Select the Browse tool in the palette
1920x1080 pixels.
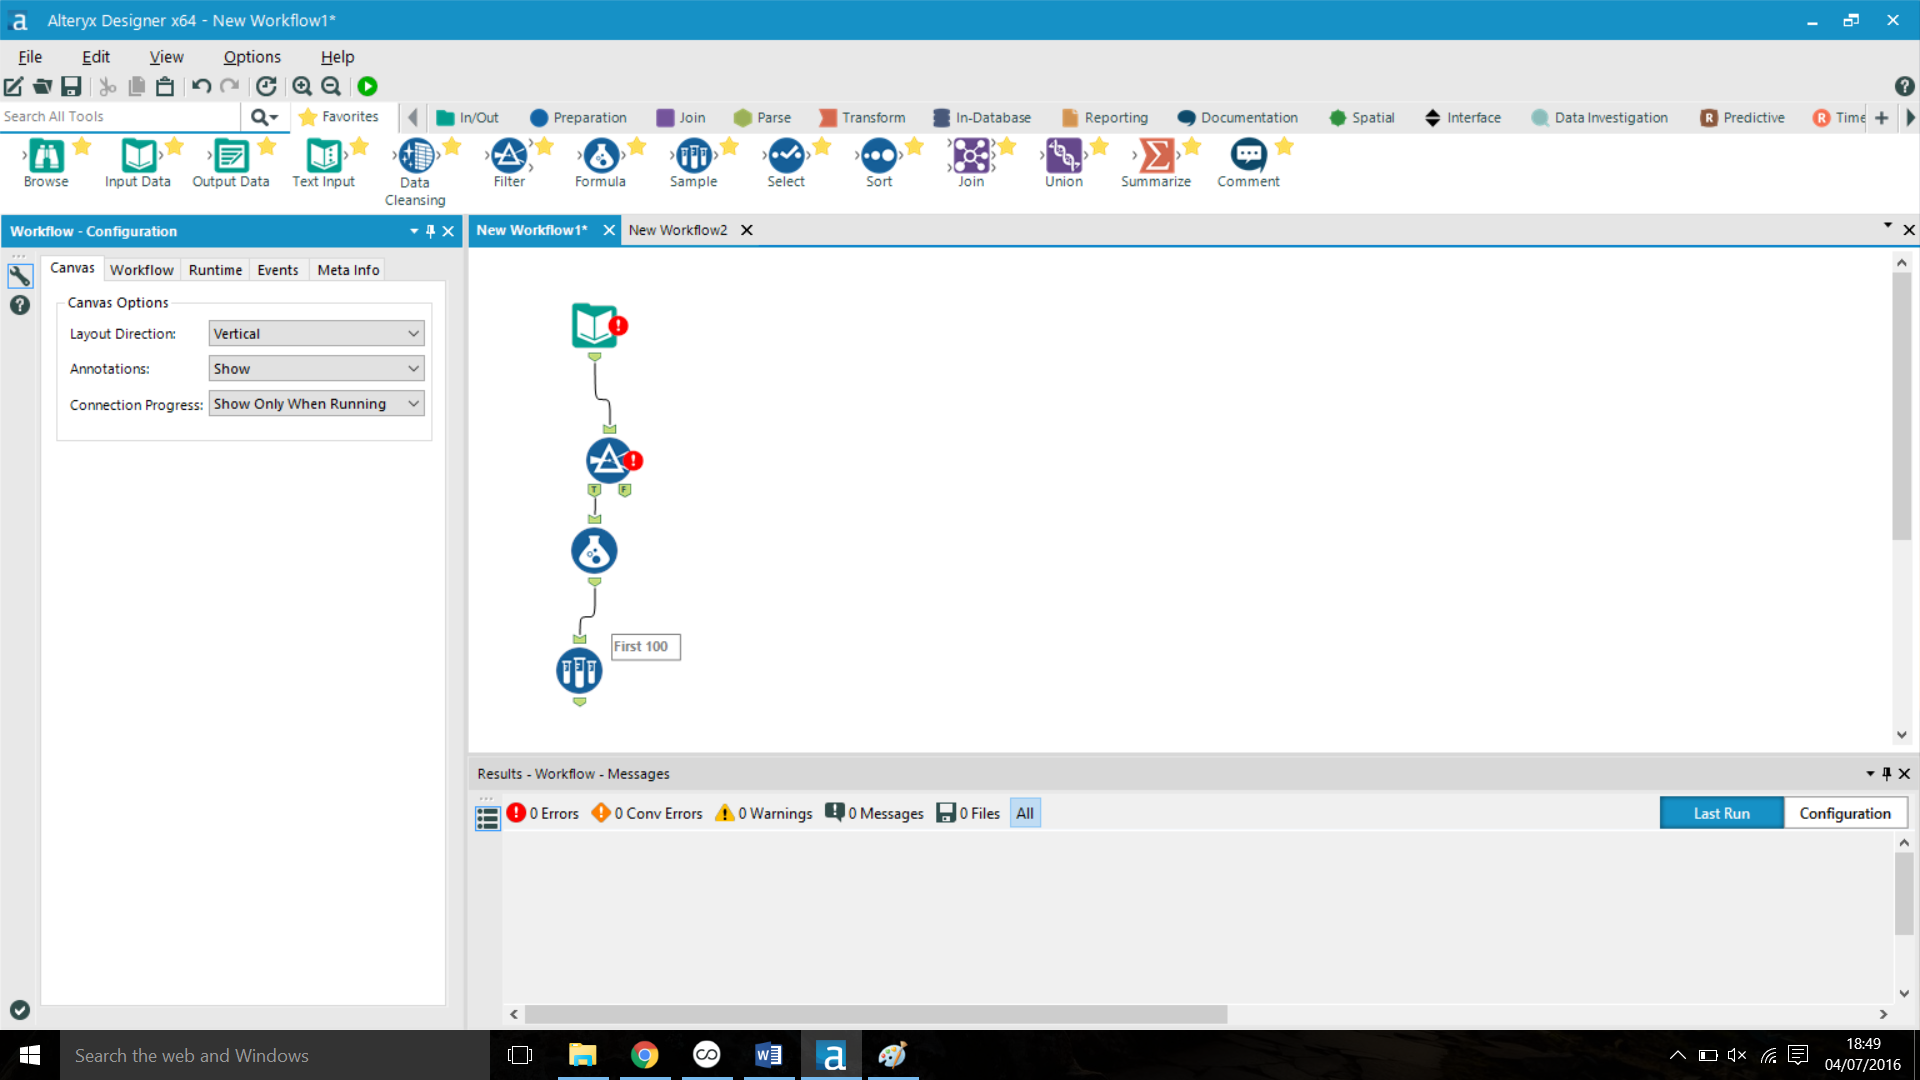(x=46, y=157)
